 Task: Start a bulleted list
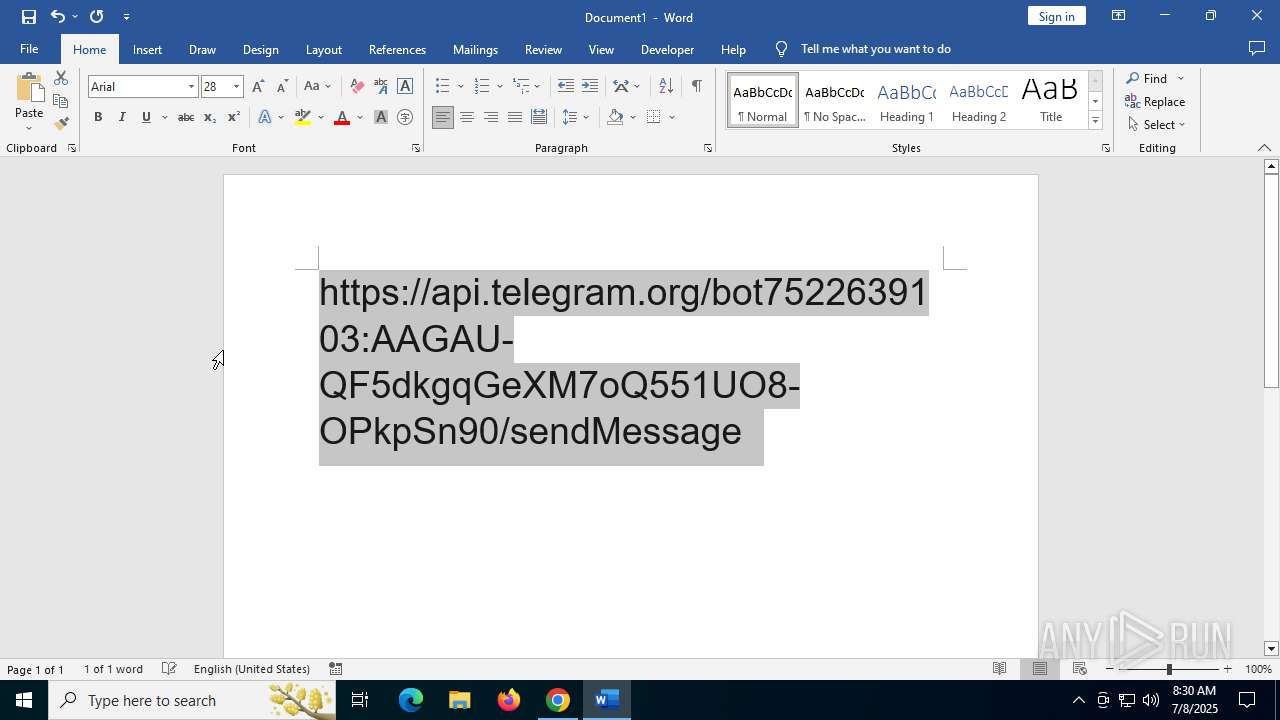coord(443,87)
